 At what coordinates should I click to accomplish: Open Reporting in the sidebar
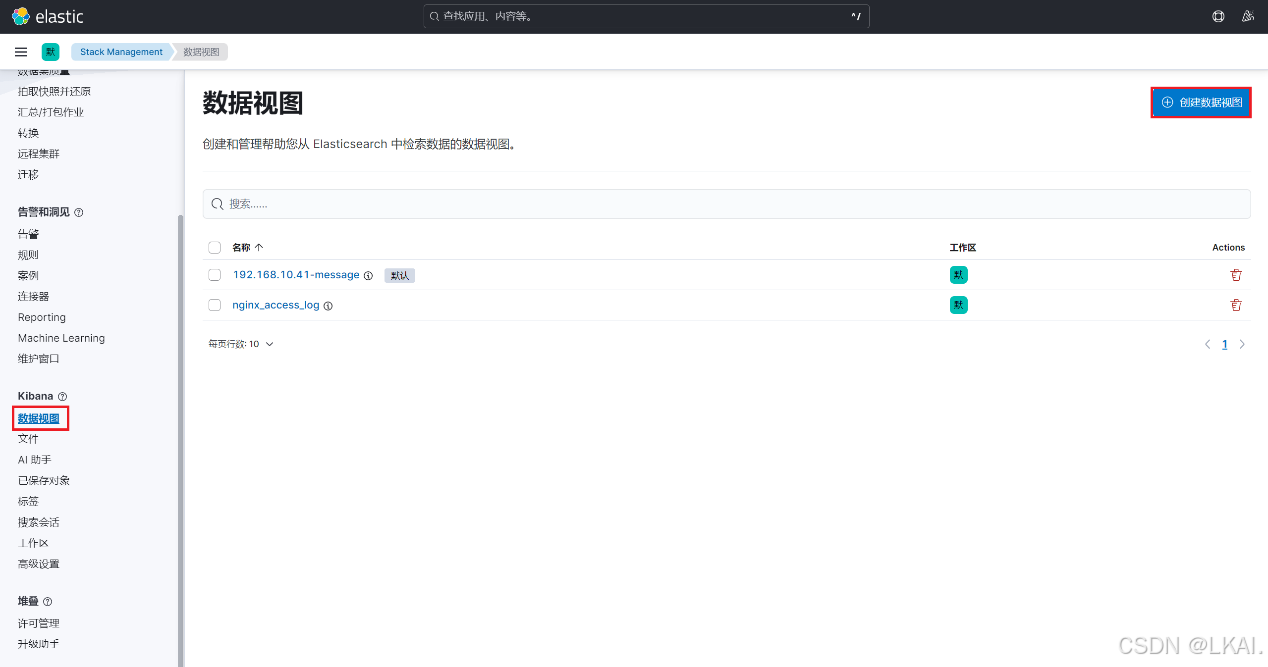pyautogui.click(x=42, y=317)
